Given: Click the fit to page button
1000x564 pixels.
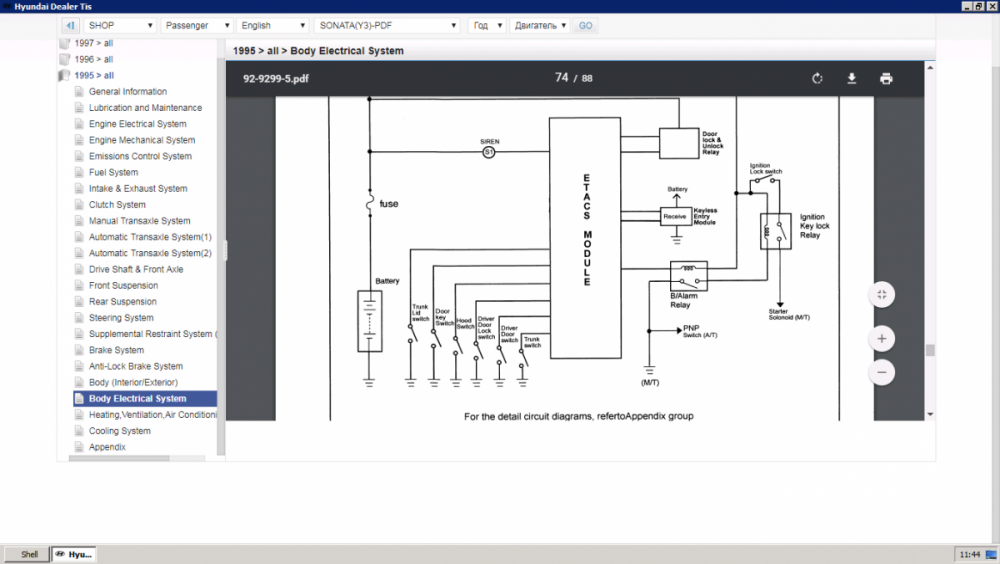Looking at the screenshot, I should [x=881, y=294].
